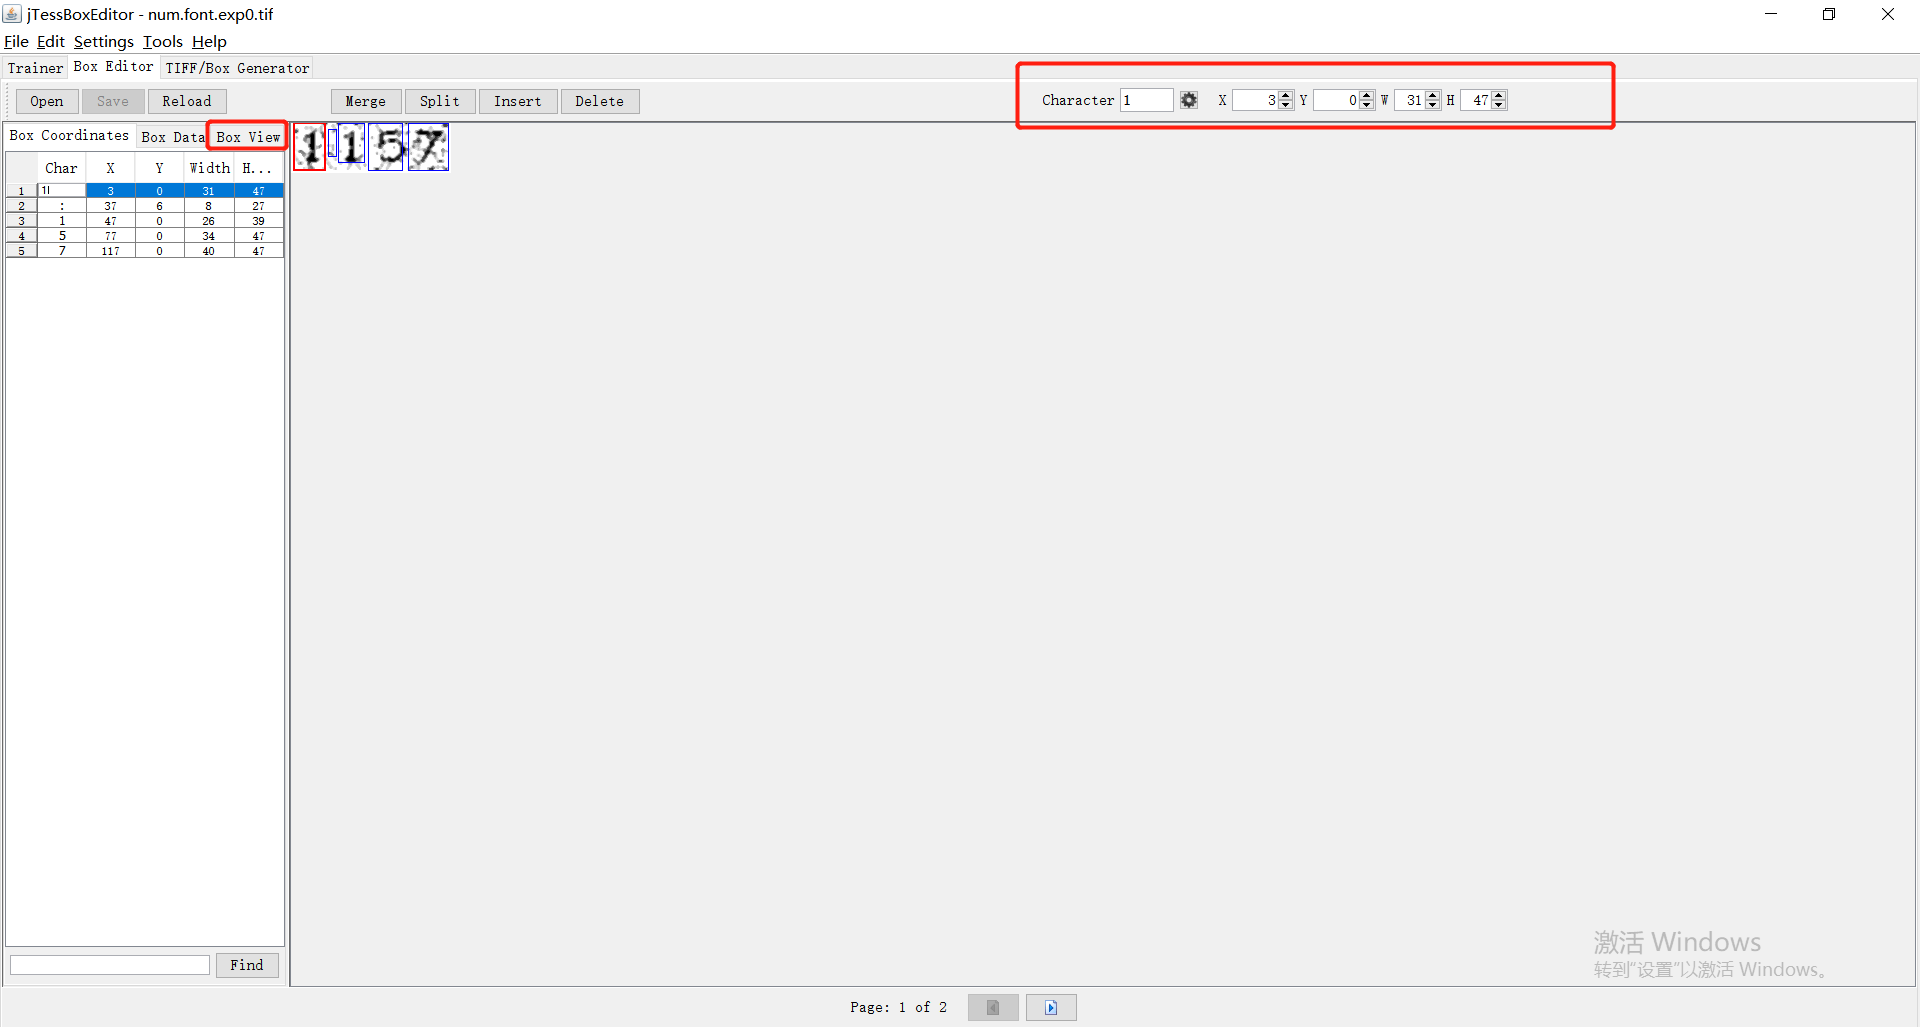Switch to the Box Data tab

tap(172, 137)
